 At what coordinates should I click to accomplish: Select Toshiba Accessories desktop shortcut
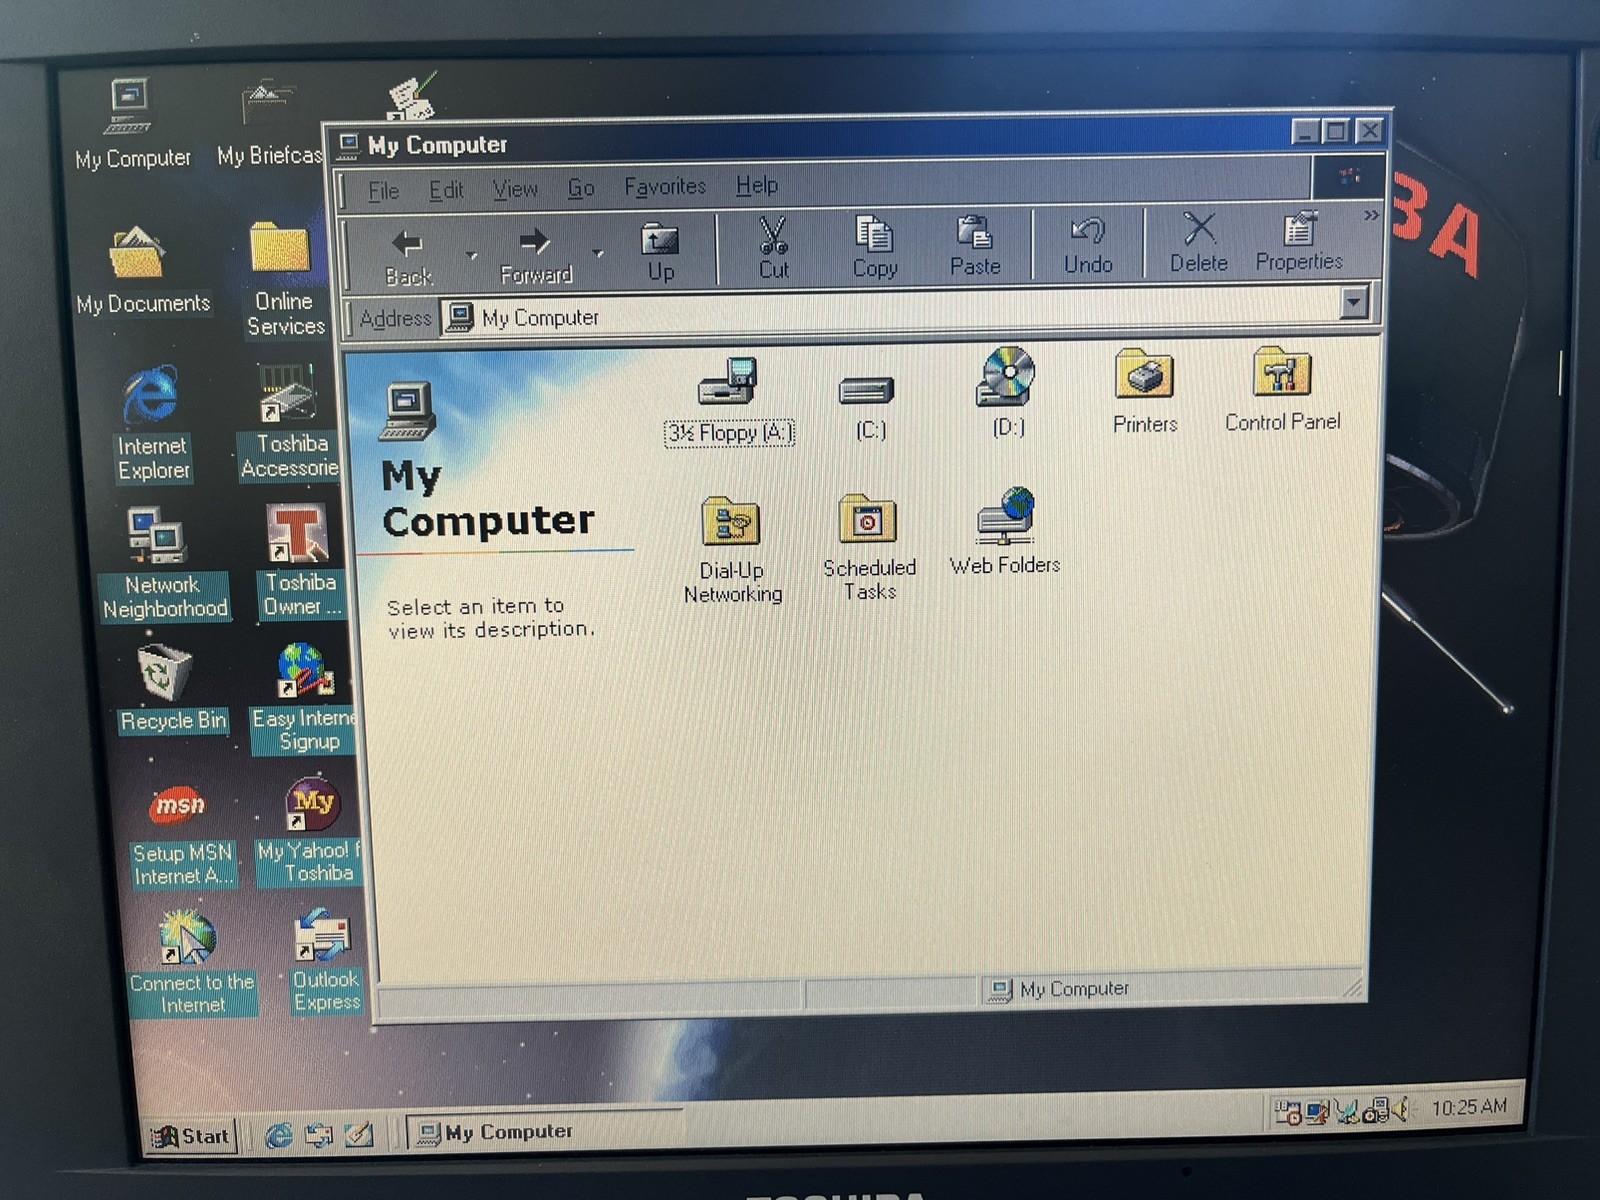pyautogui.click(x=289, y=422)
